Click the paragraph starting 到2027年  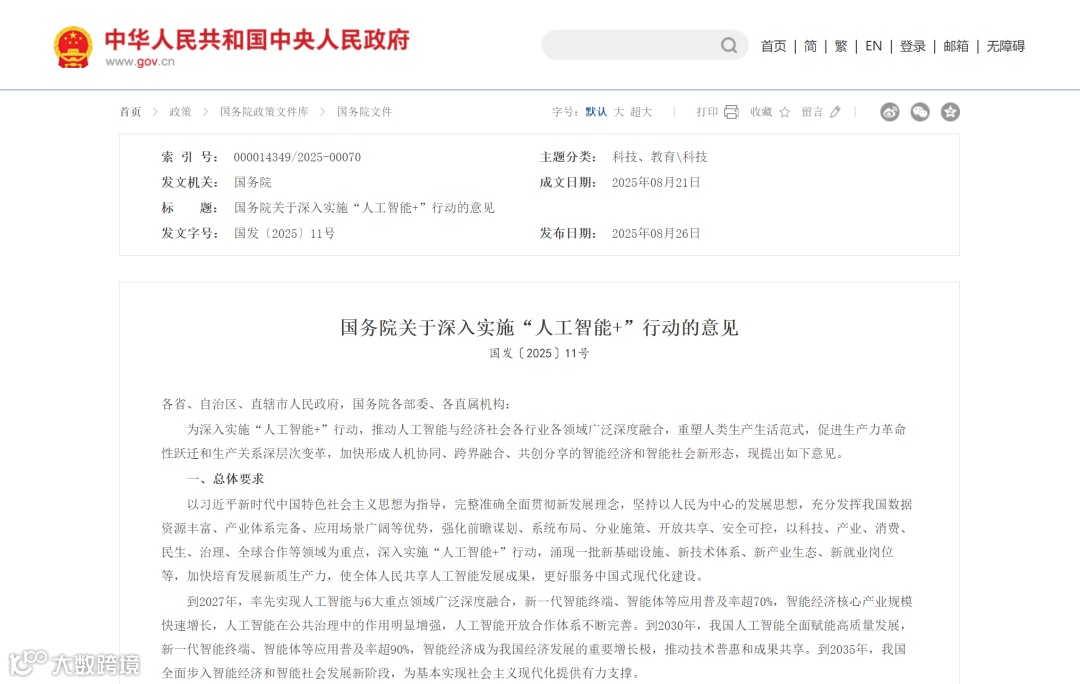[x=537, y=637]
